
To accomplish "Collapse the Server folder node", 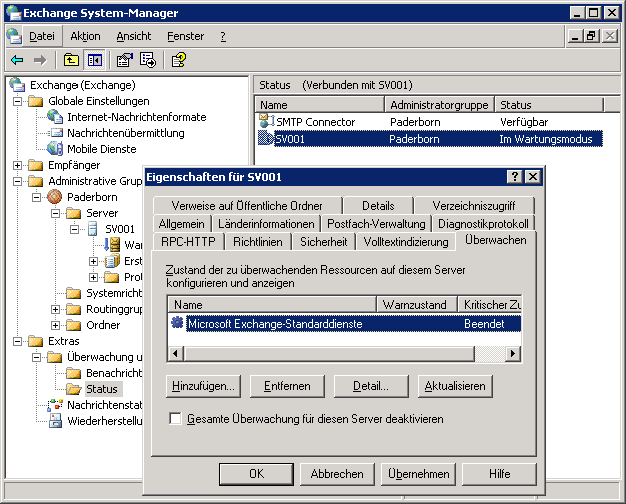I will 55,213.
